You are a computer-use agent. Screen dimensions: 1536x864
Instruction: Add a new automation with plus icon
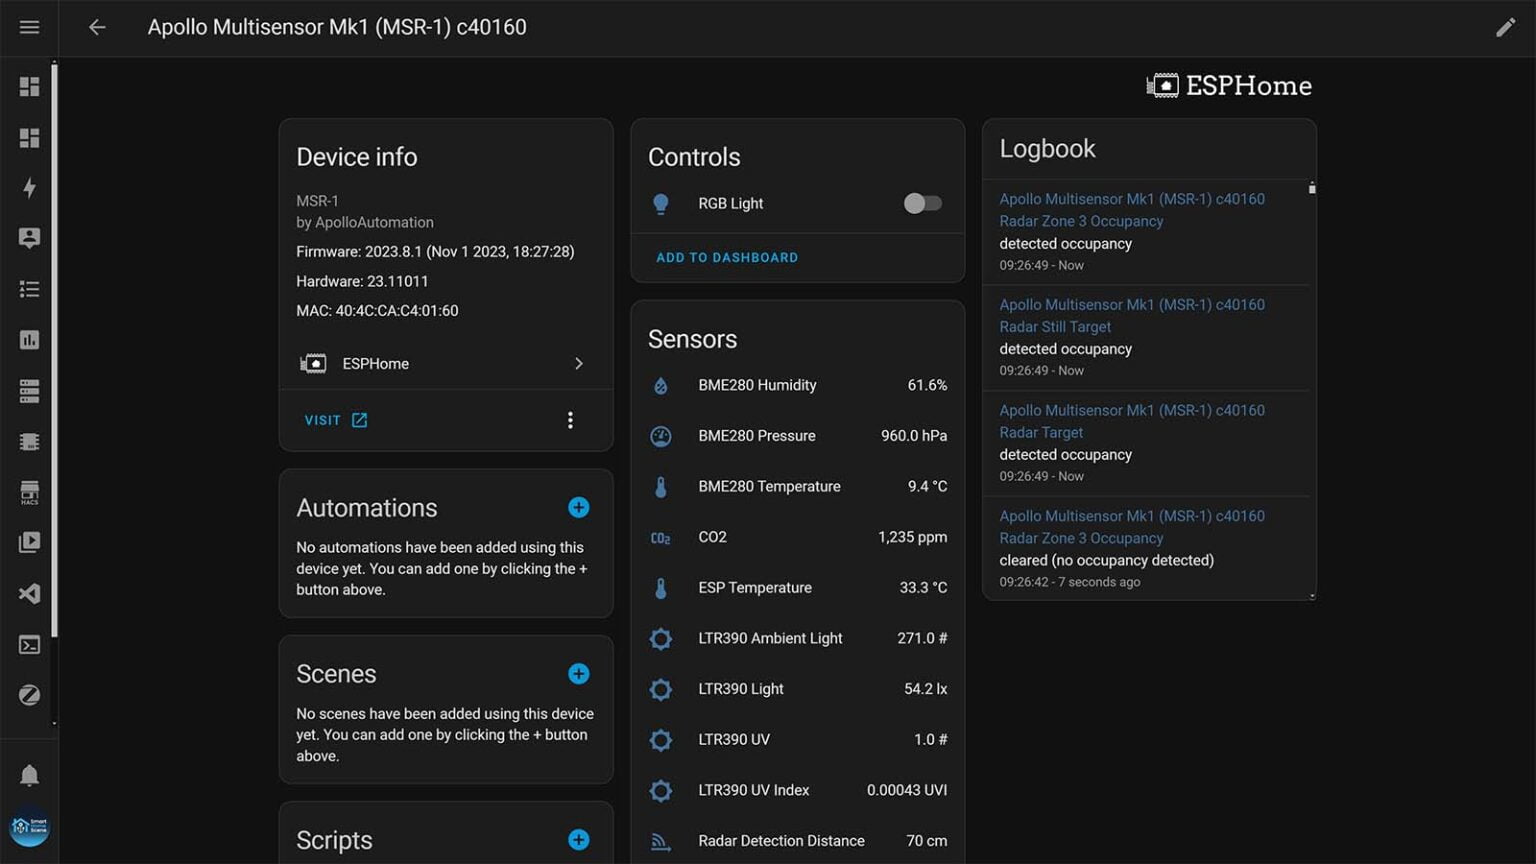click(x=578, y=508)
